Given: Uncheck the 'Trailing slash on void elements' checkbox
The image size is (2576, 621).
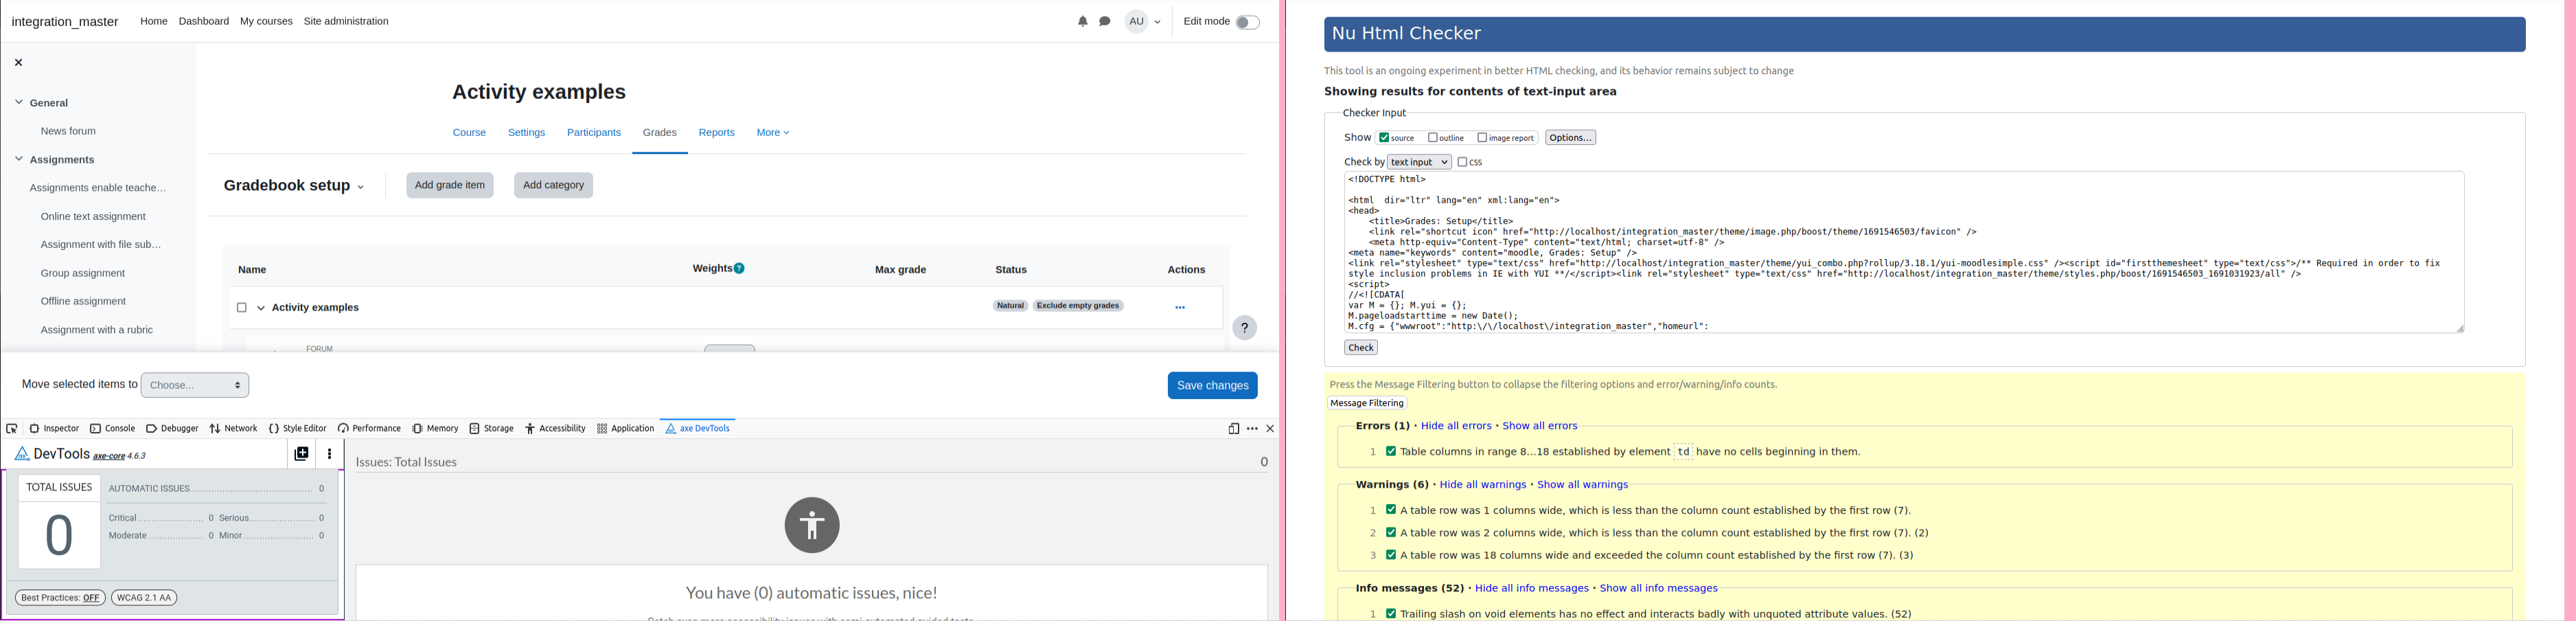Looking at the screenshot, I should [x=1390, y=613].
